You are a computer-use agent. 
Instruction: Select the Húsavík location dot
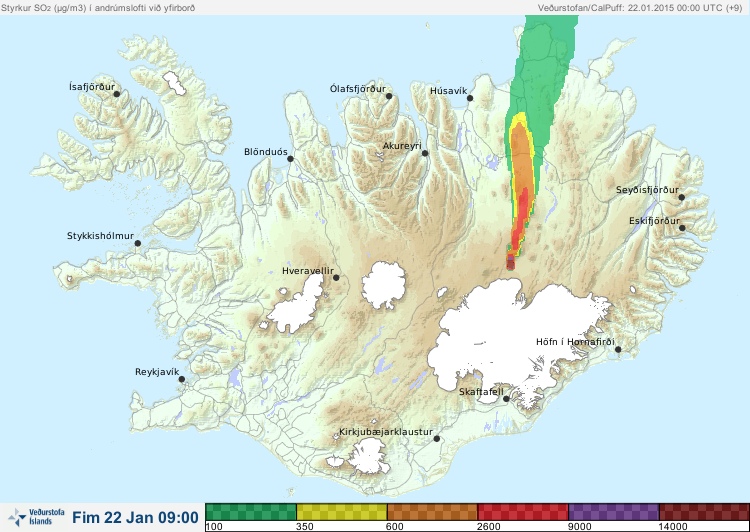470,98
